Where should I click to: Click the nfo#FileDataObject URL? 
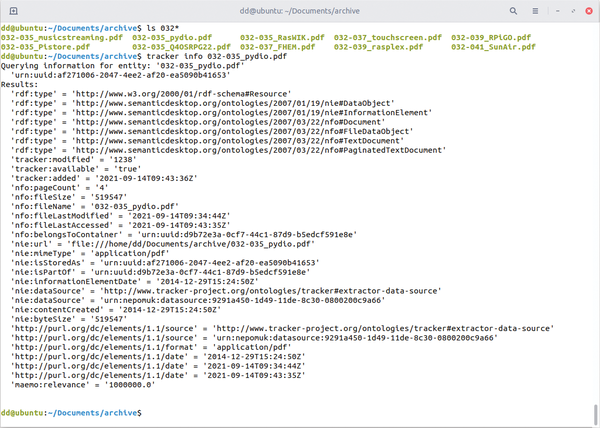click(245, 132)
